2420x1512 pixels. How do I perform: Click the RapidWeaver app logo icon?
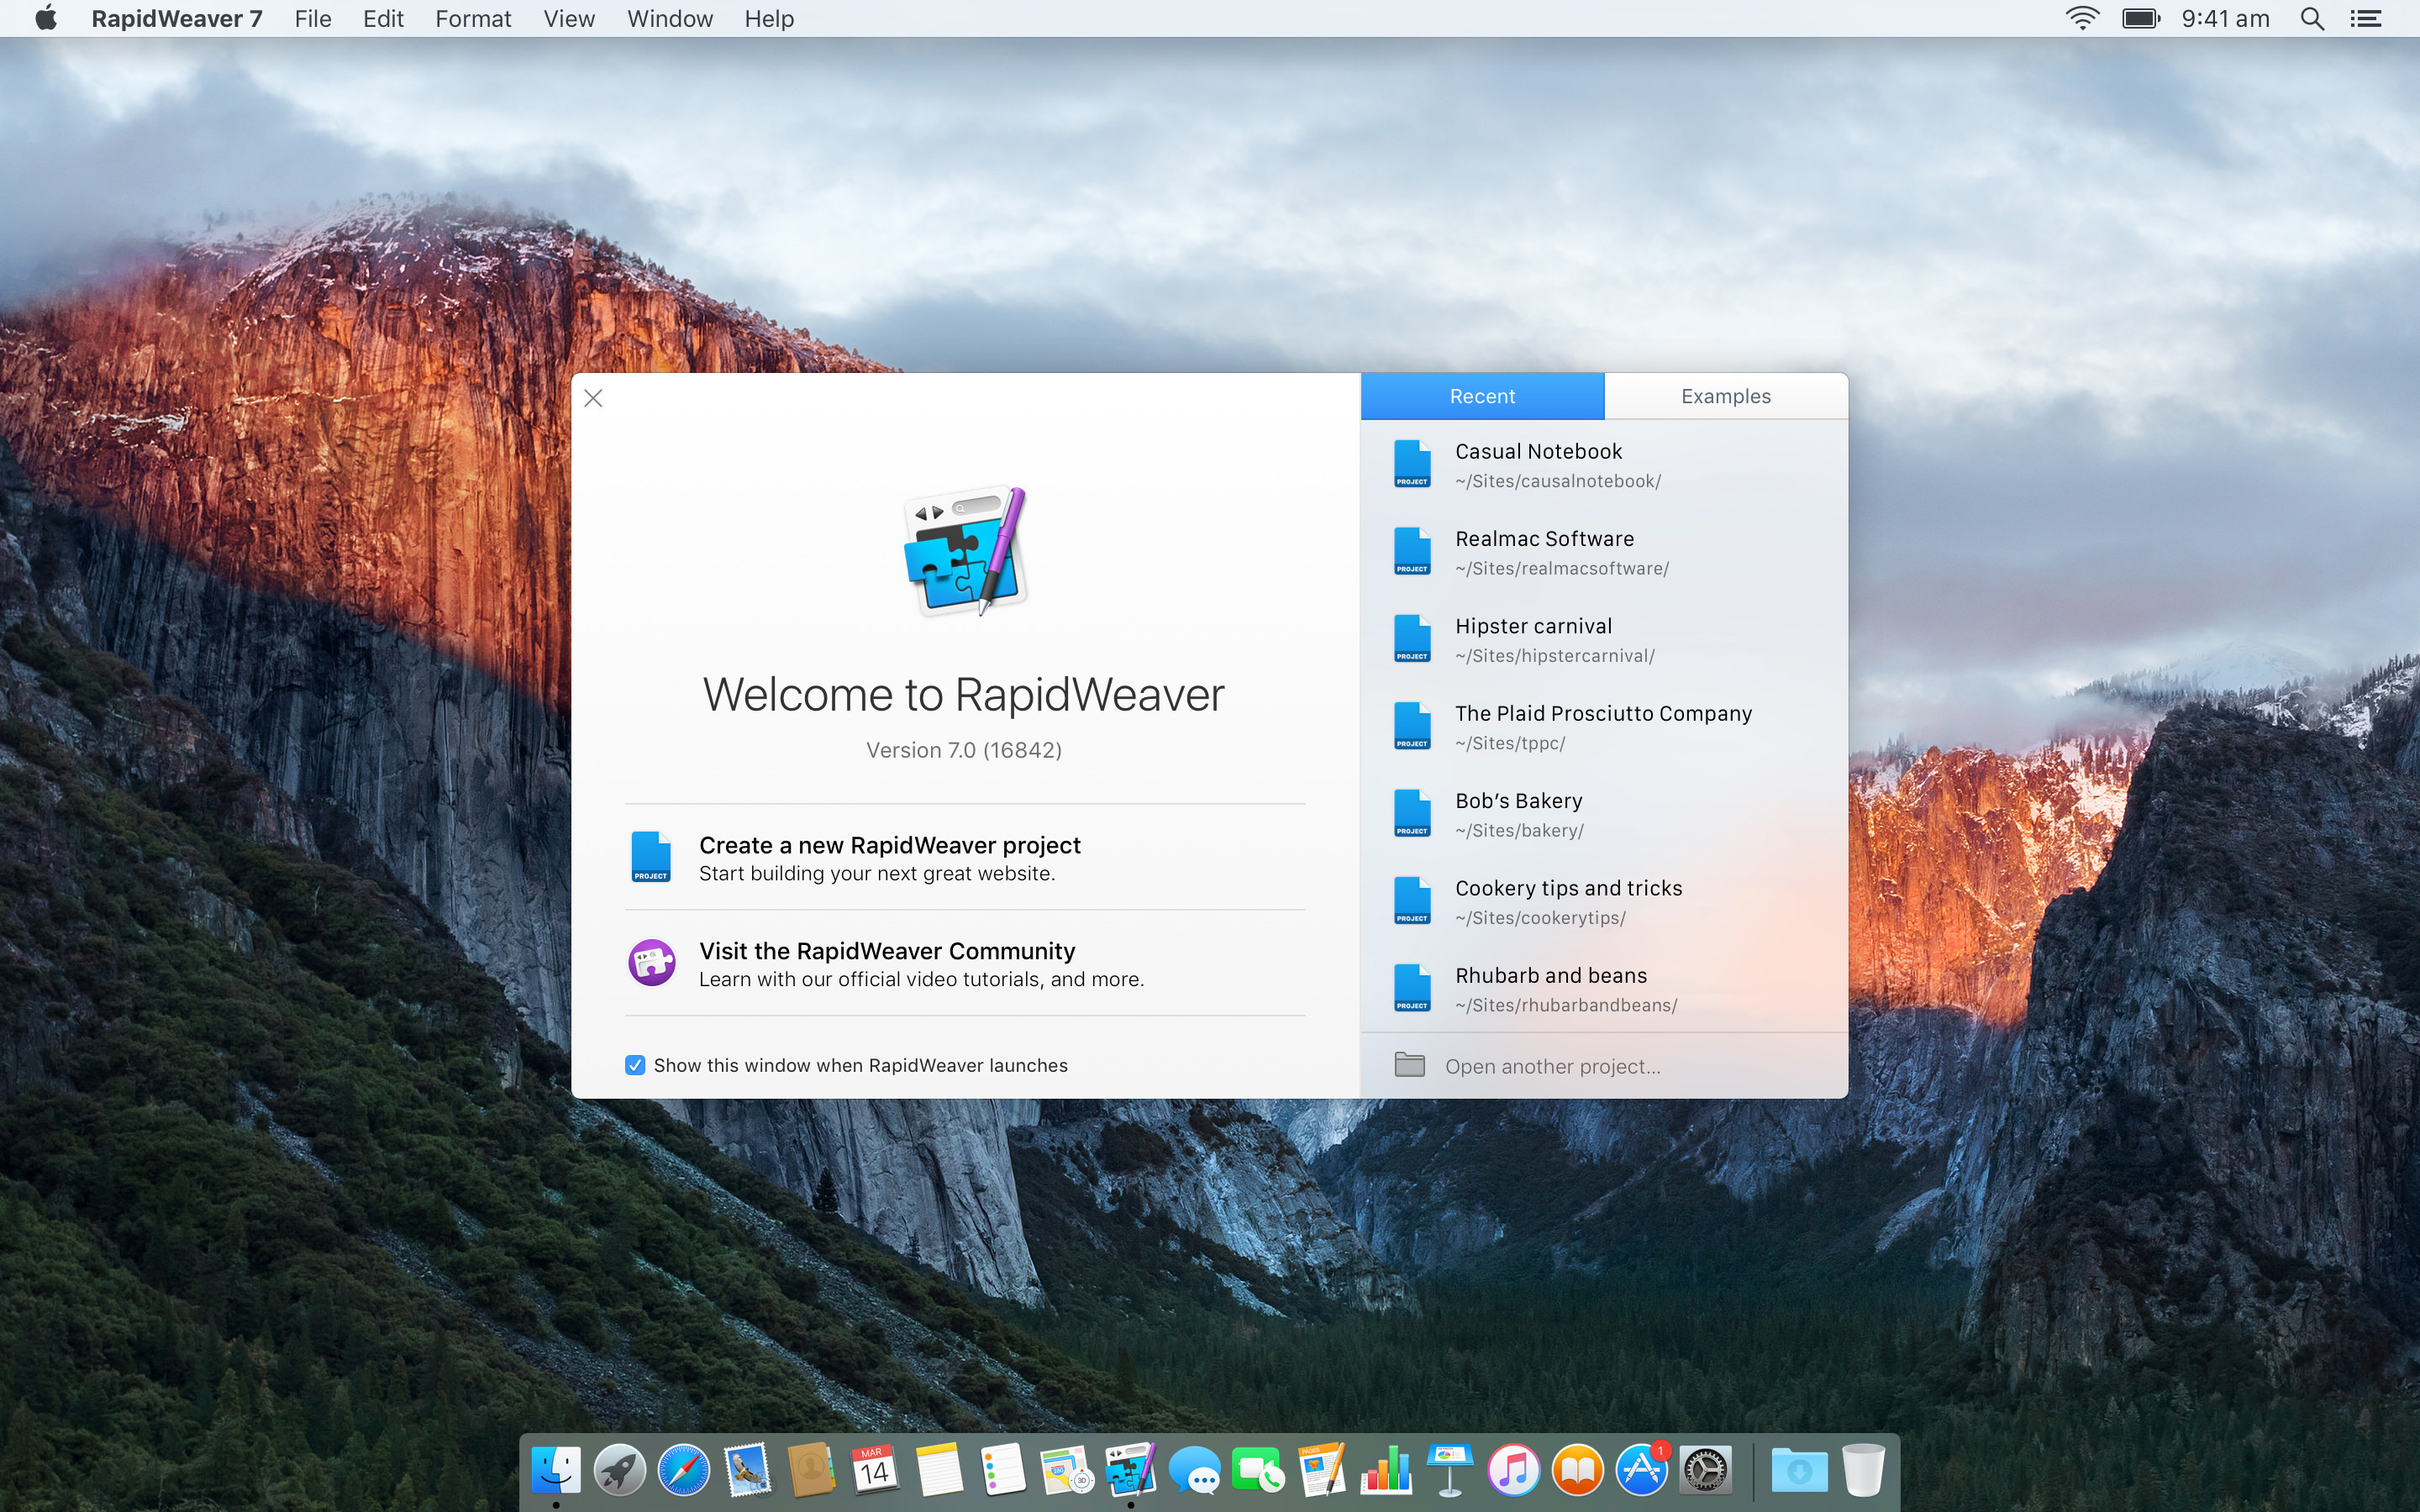pyautogui.click(x=964, y=551)
